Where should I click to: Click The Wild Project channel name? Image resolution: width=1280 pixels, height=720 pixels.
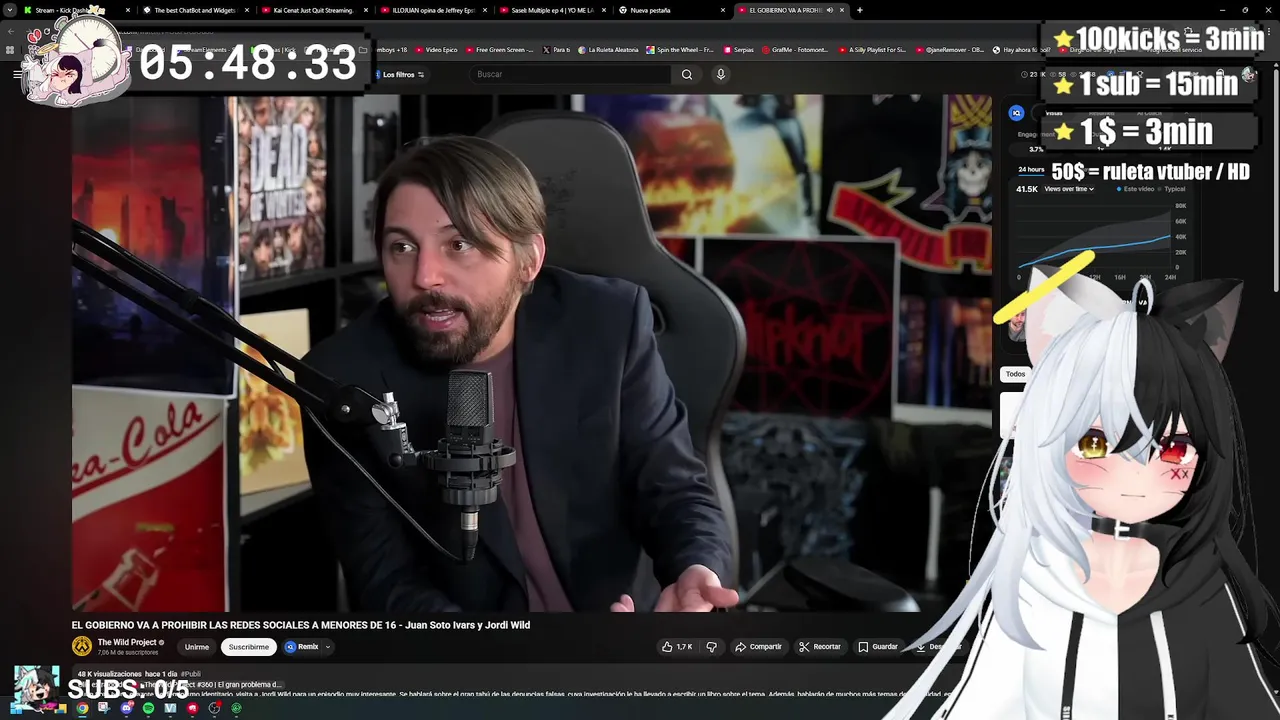127,642
